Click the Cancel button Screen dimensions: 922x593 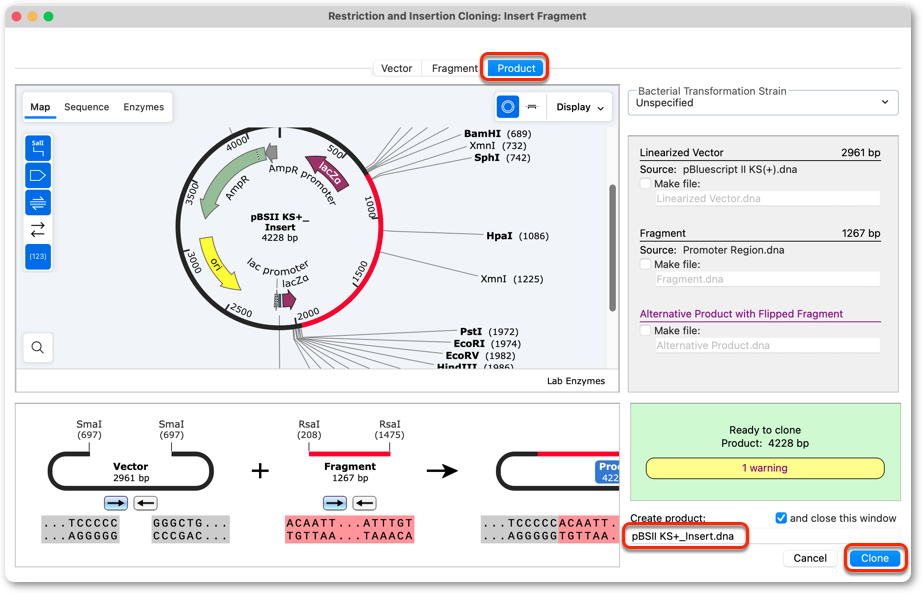810,558
